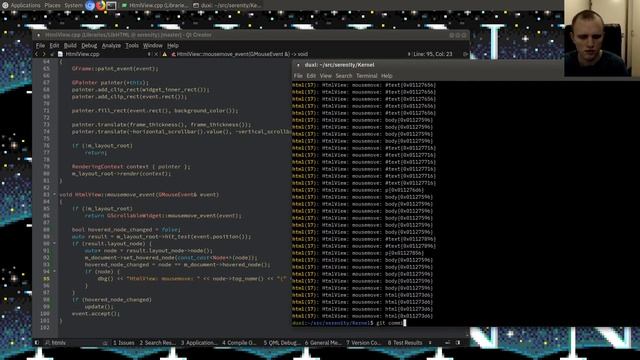The image size is (640, 360).
Task: Toggle the left sidebar in Qt Creator
Action: tap(37, 343)
